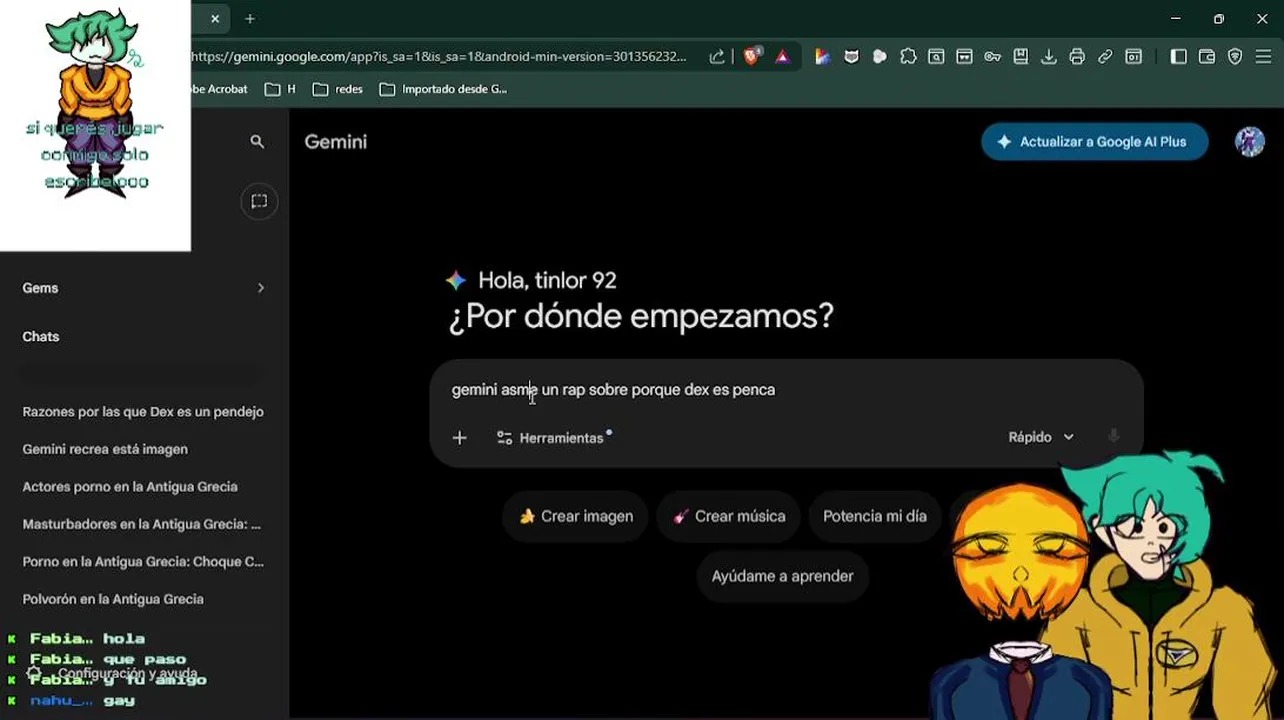Screen dimensions: 1284x720
Task: Click the 'Ayúdame a aprender' suggestion chip
Action: 782,576
